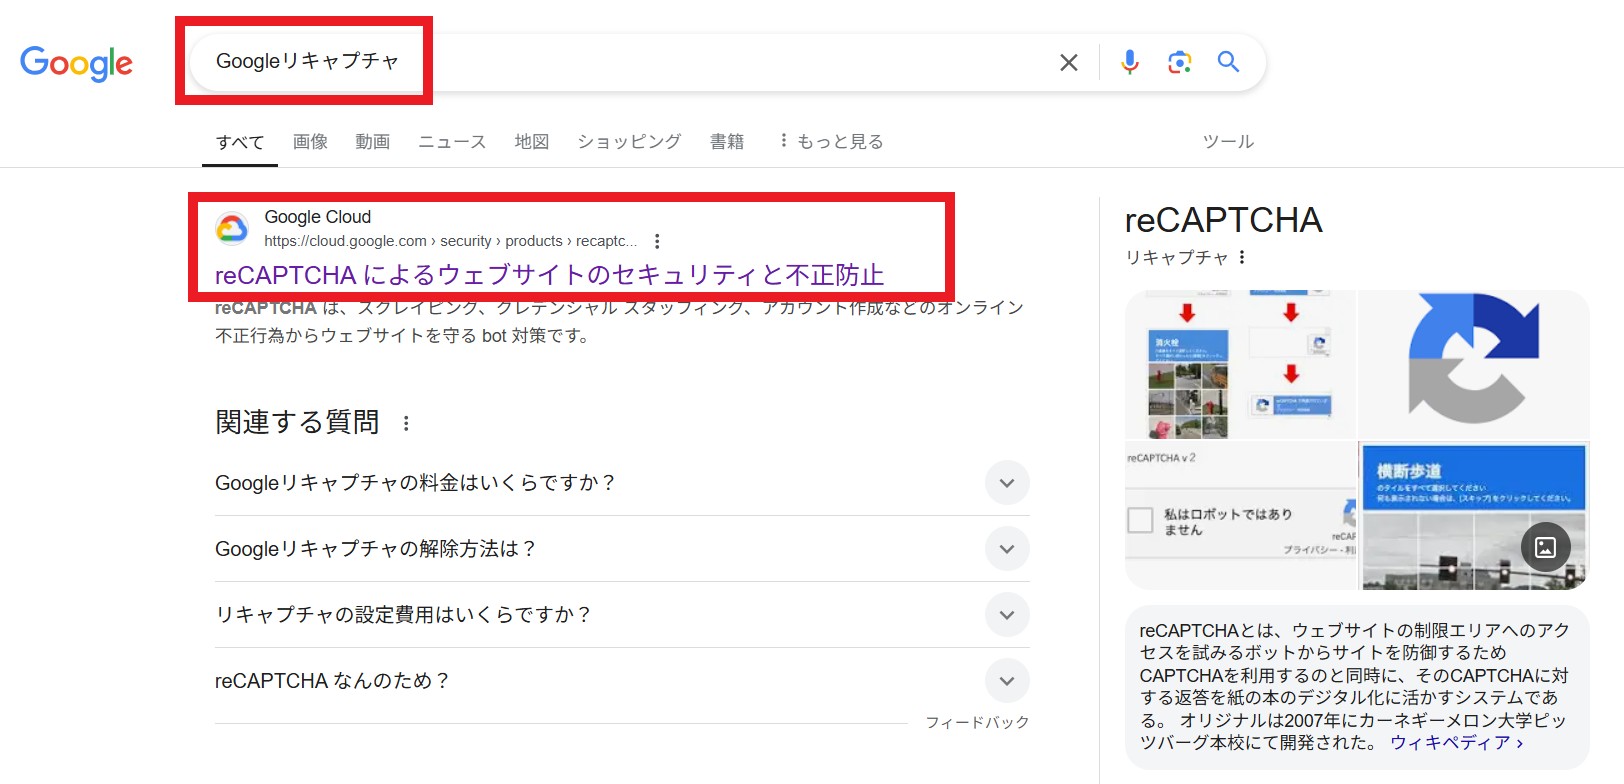Open three-dot menu beside リキャプチャ subtitle

1242,257
